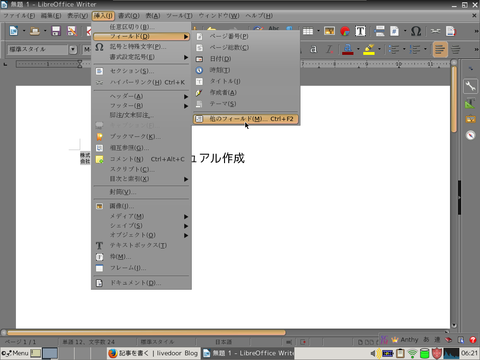Select 画像(I)... in the Insert menu

141,206
